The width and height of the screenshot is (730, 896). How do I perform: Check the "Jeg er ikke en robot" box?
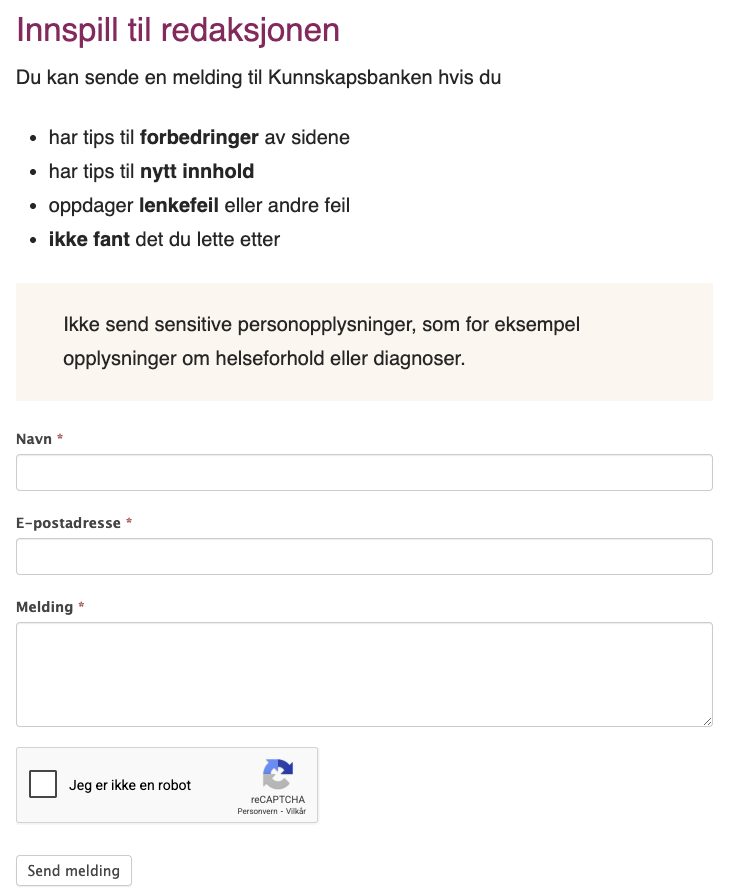pos(43,785)
